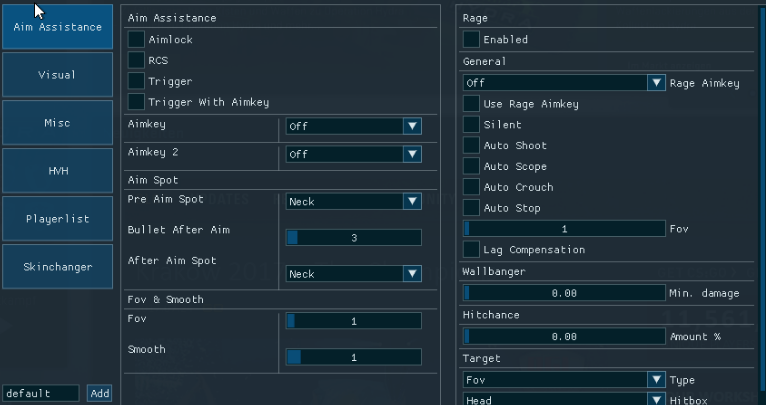Go to the Misc tab

pyautogui.click(x=57, y=123)
